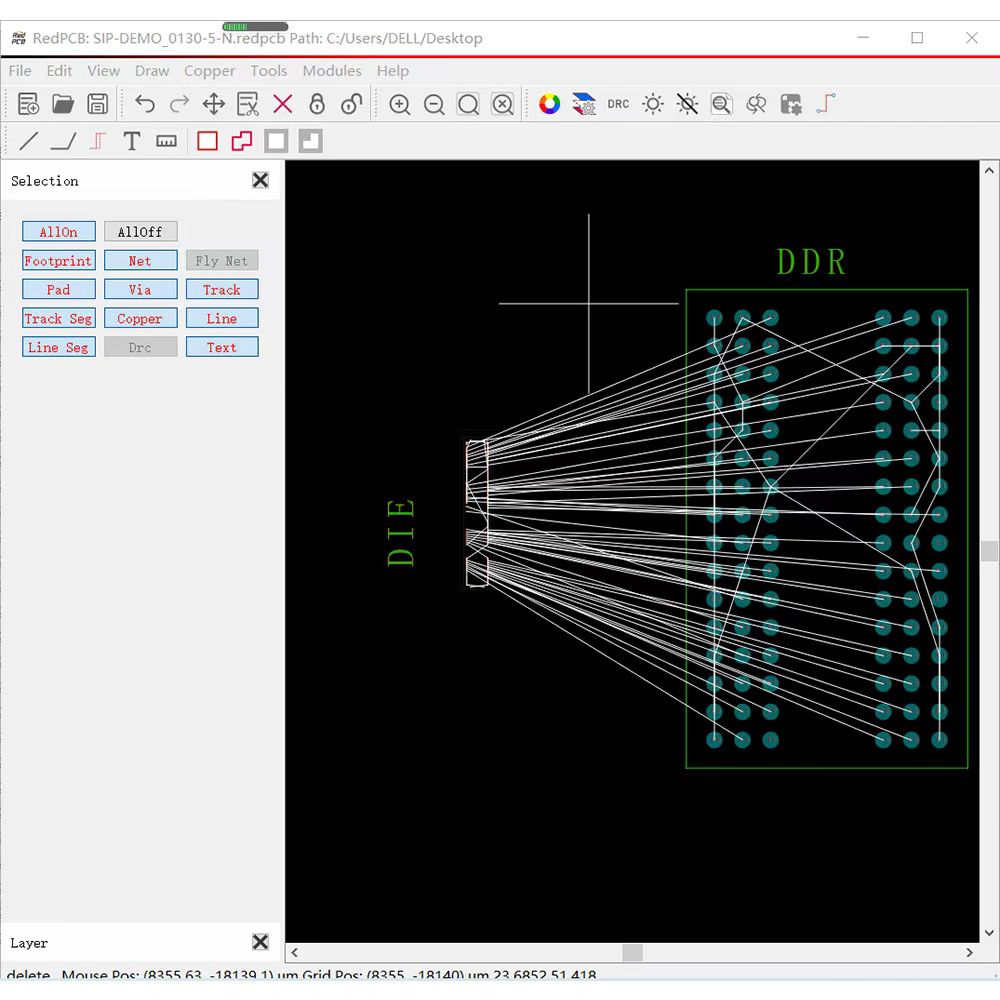This screenshot has width=1000, height=1000.
Task: Toggle the Copper selection filter
Action: pyautogui.click(x=140, y=319)
